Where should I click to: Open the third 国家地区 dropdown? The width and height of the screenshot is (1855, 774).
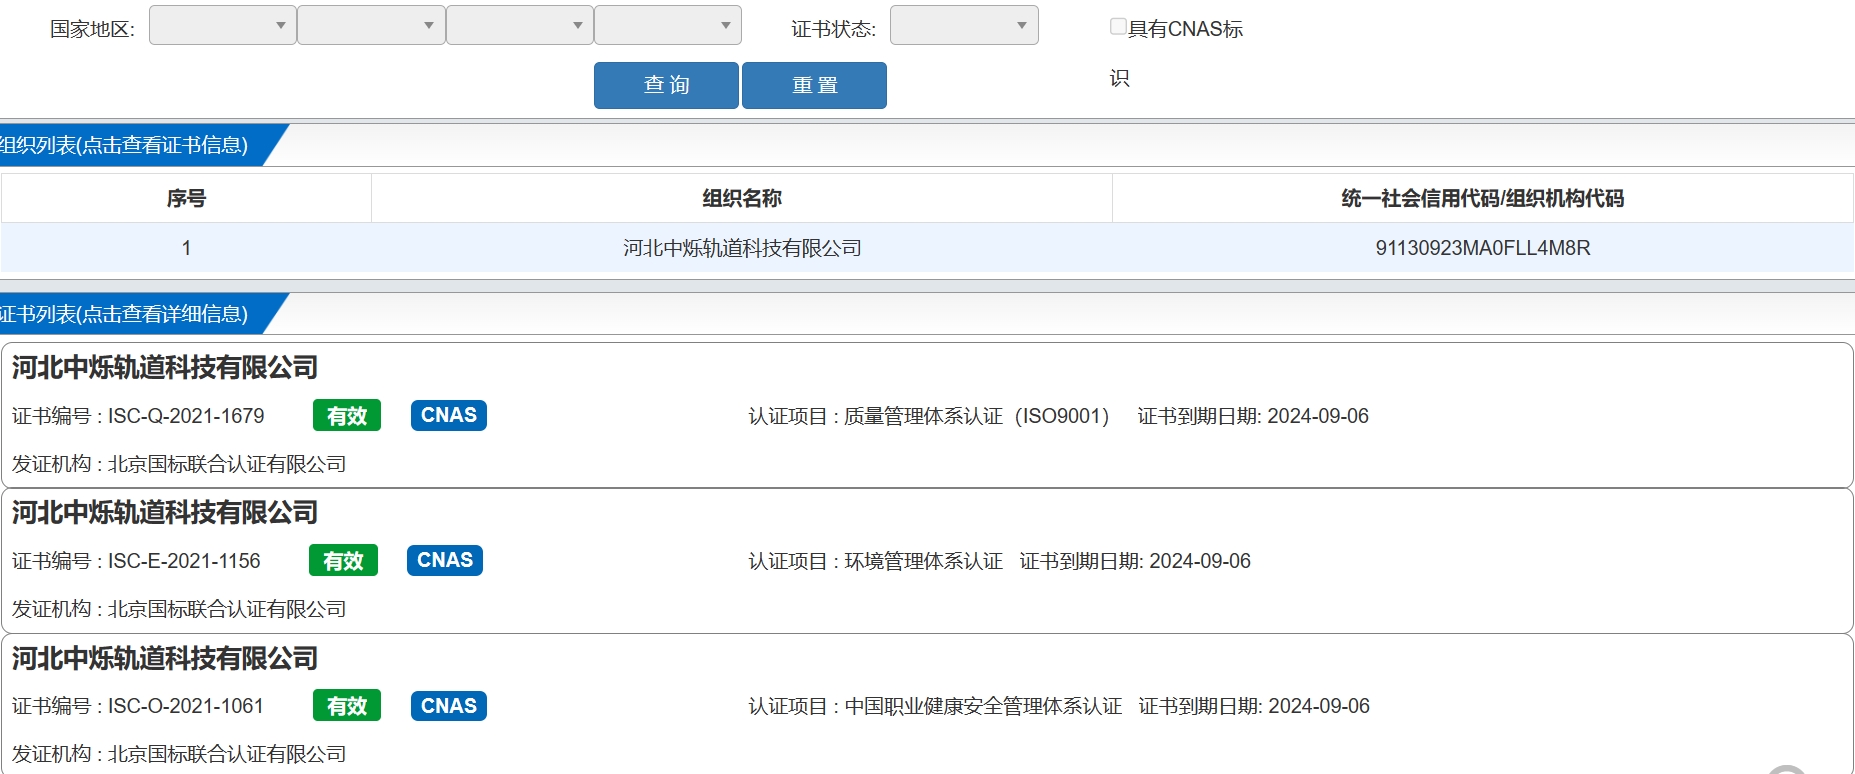(520, 26)
